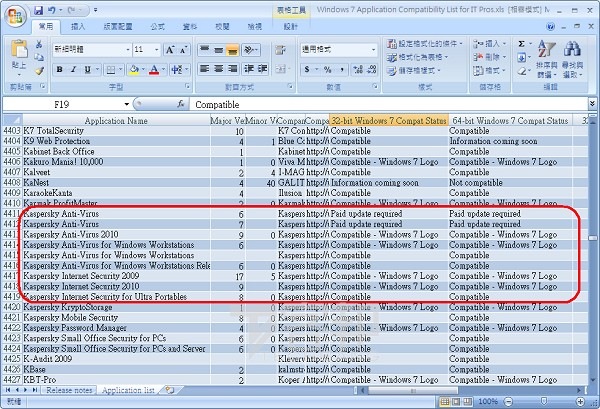Click the fx insert function icon
This screenshot has width=600, height=409.
[181, 104]
